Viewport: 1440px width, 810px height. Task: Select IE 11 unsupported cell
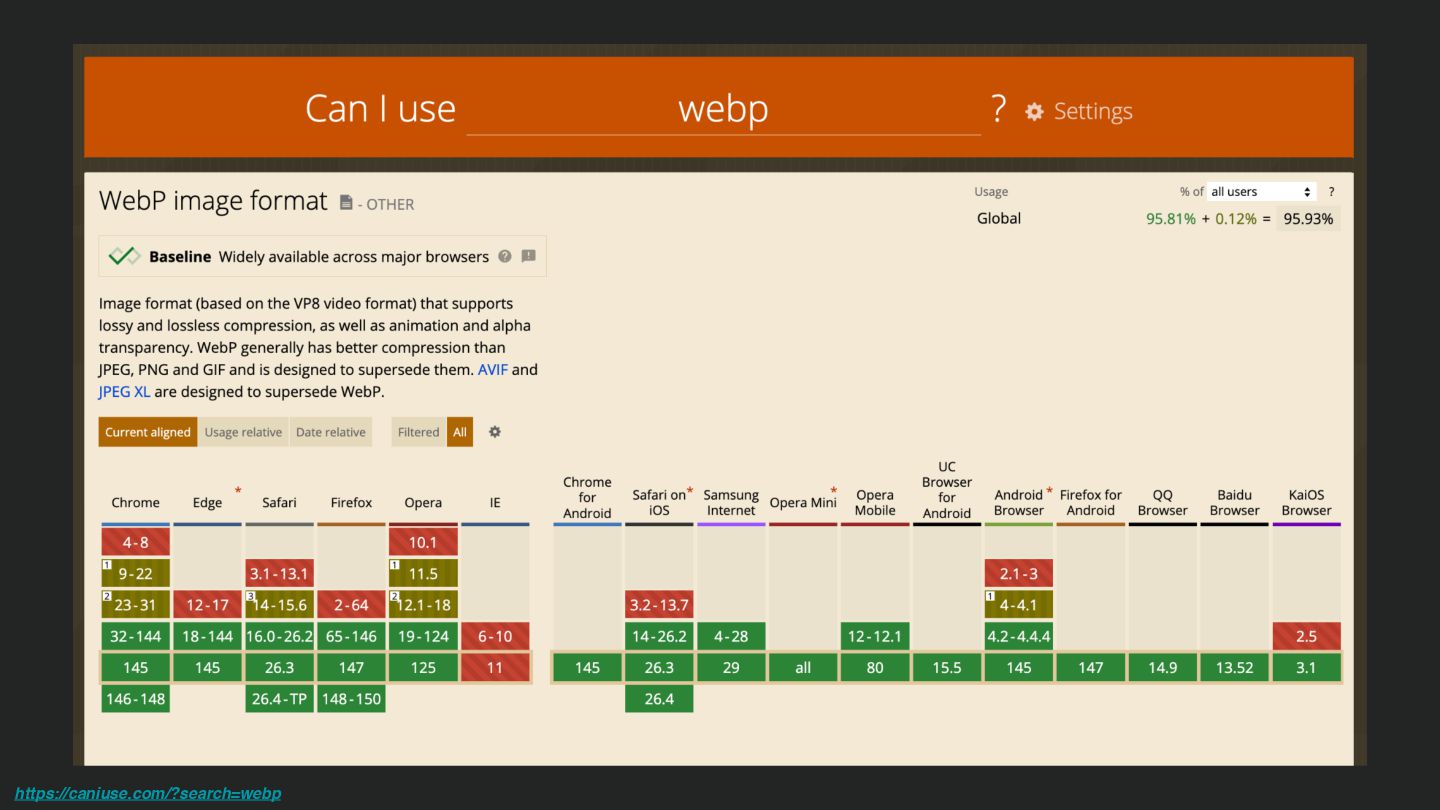click(495, 667)
